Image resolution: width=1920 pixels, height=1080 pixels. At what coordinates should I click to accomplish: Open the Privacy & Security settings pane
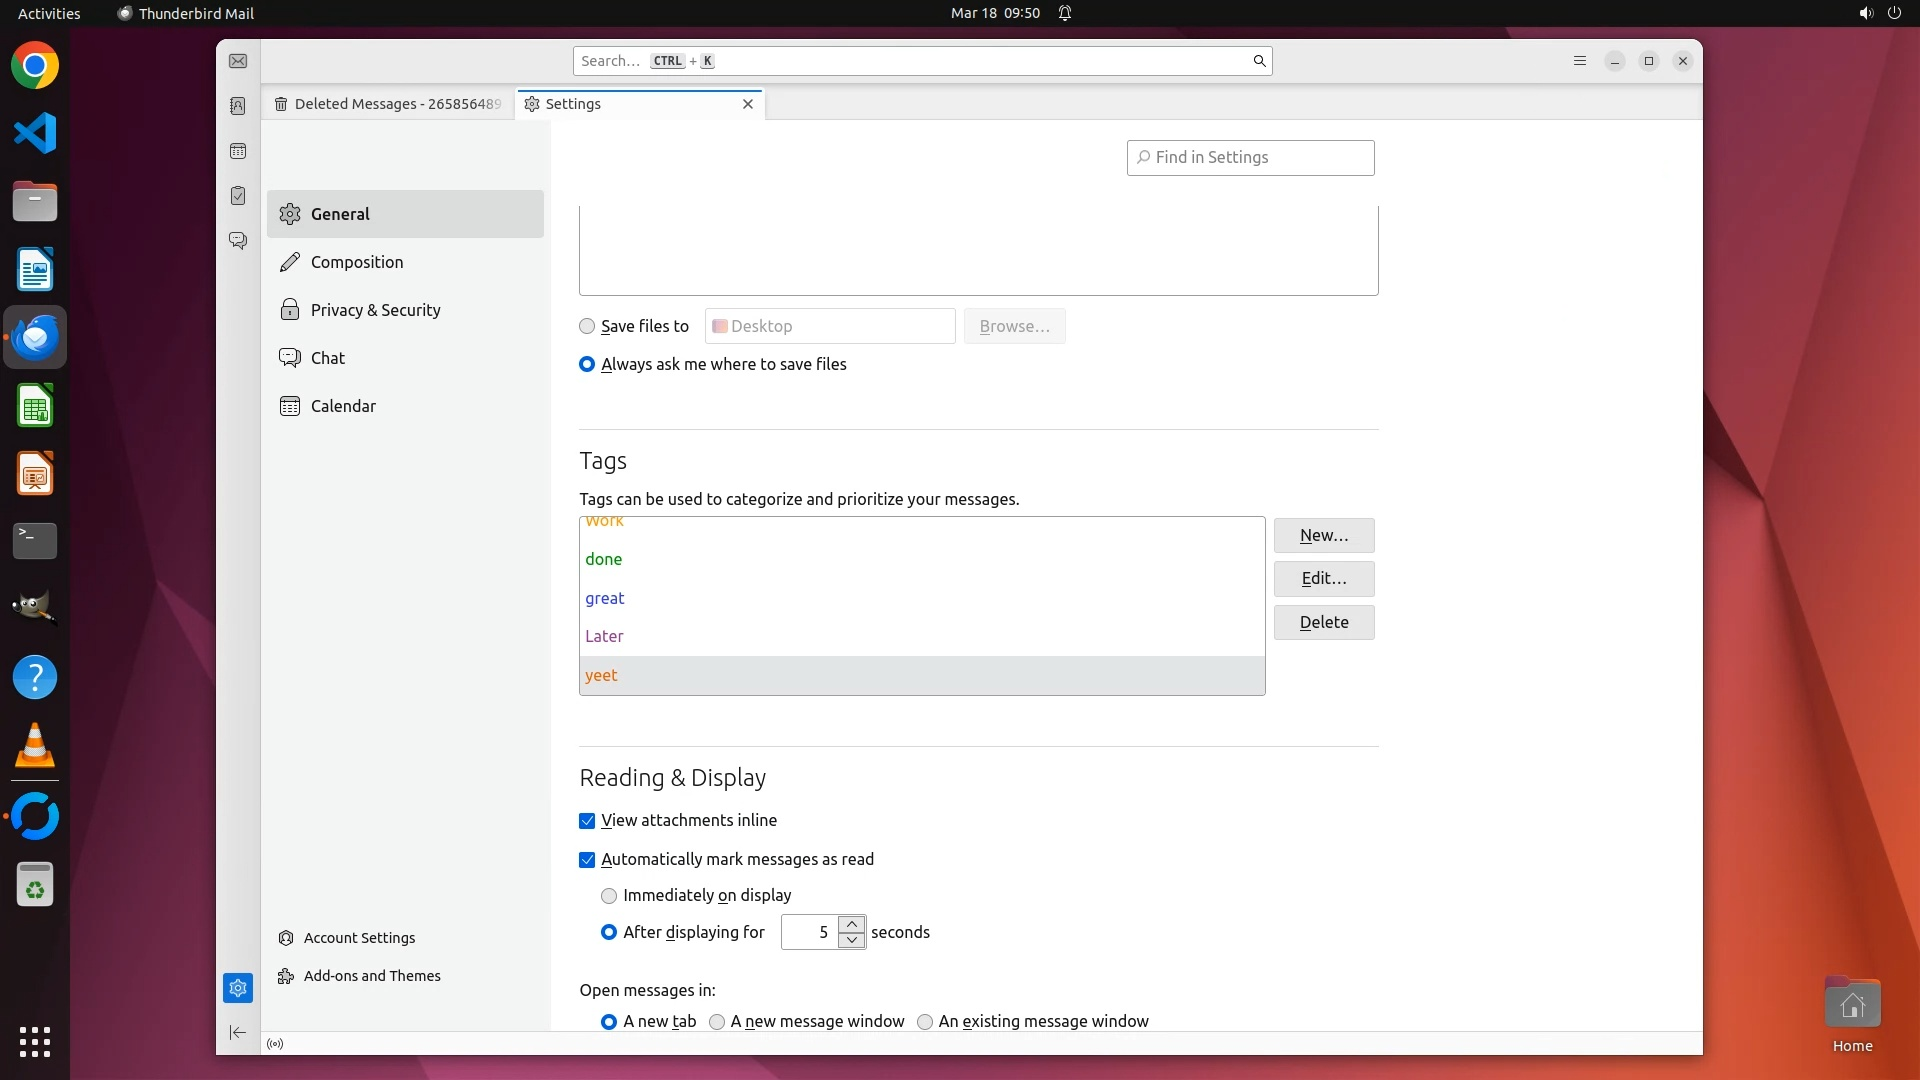click(x=375, y=310)
